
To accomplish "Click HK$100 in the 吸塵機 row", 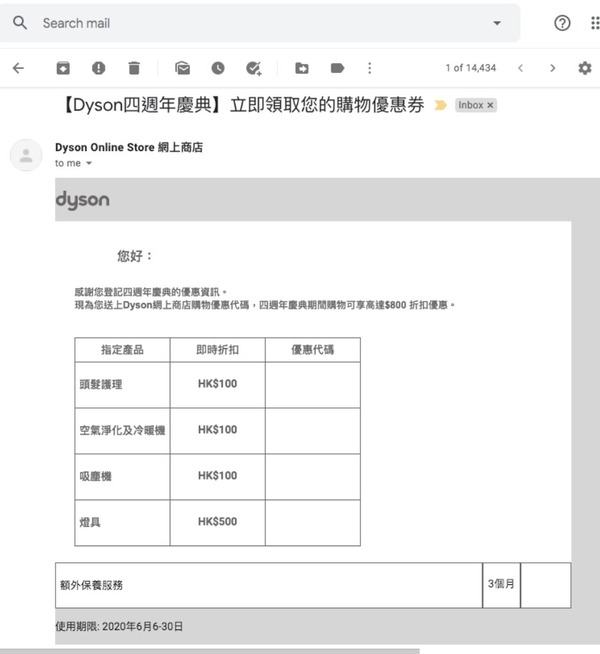I will point(217,475).
